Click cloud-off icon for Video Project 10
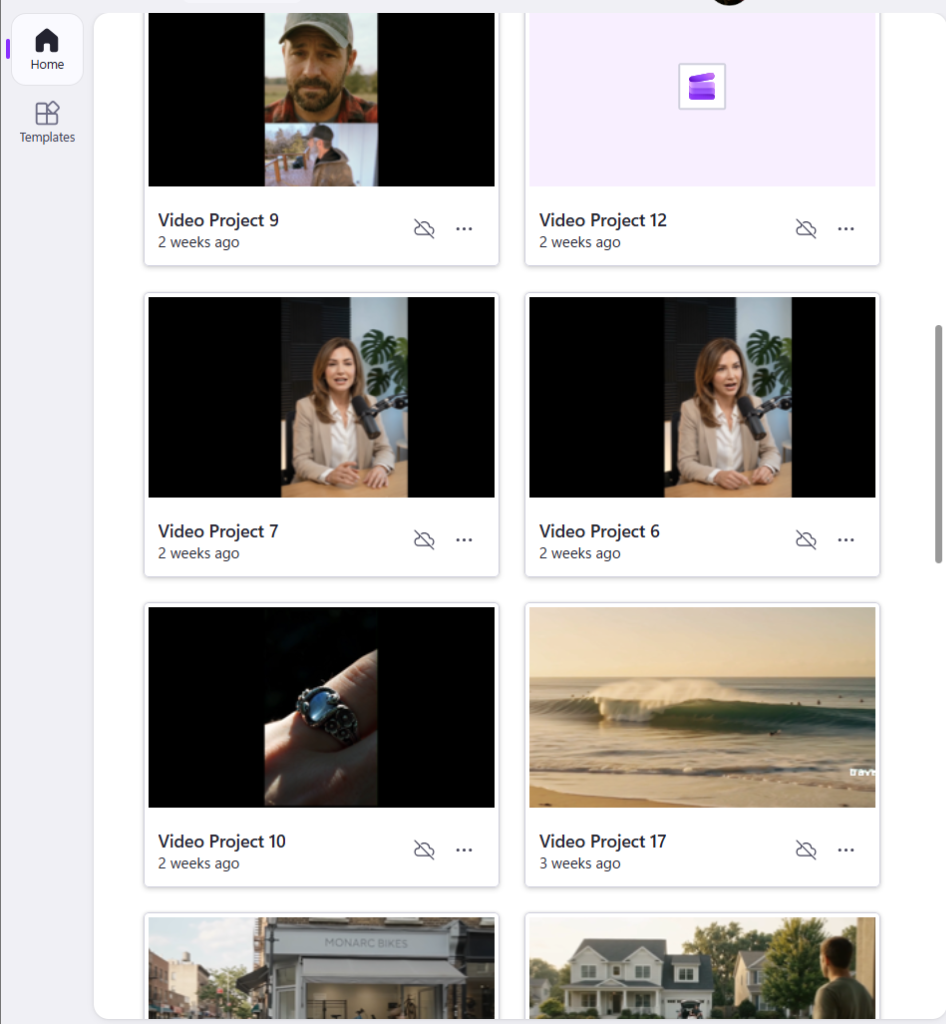Screen dimensions: 946x1024 coord(424,850)
